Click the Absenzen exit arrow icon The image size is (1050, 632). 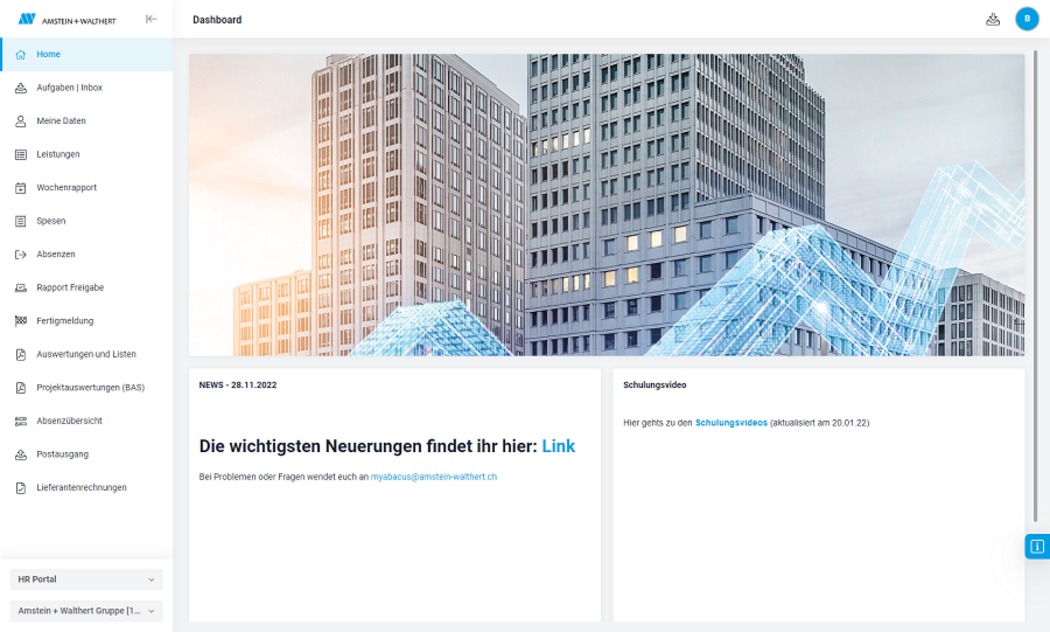21,255
